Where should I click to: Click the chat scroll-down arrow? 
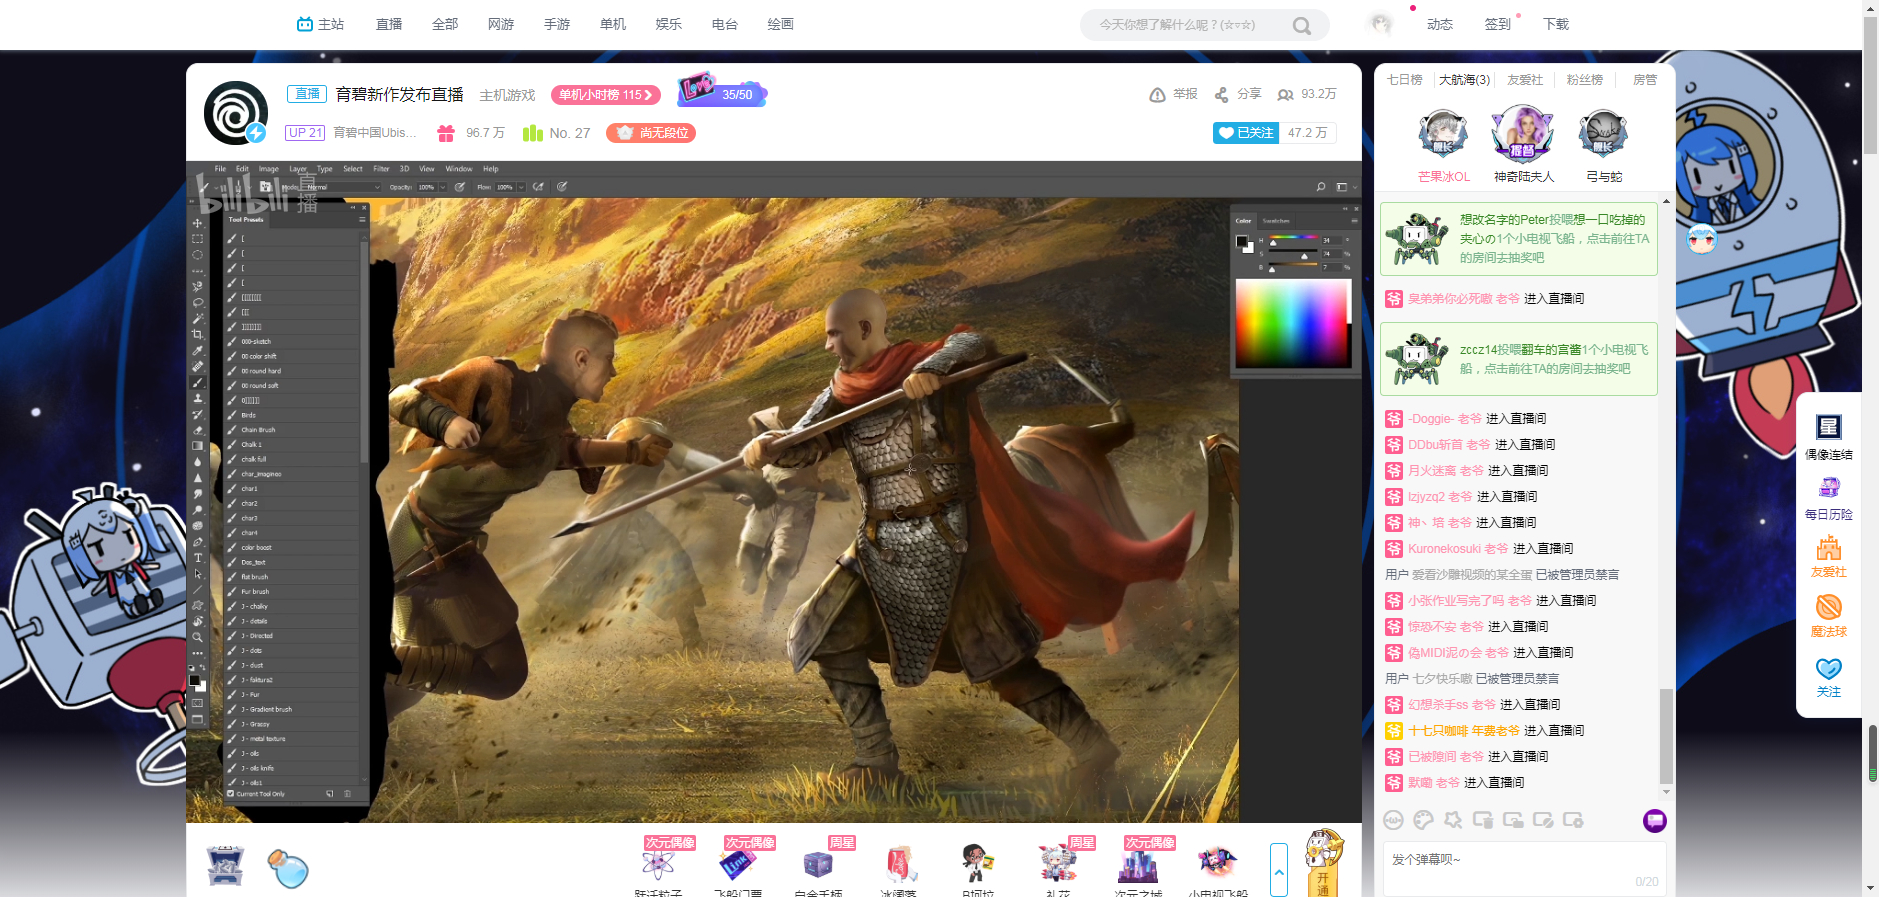click(x=1666, y=793)
